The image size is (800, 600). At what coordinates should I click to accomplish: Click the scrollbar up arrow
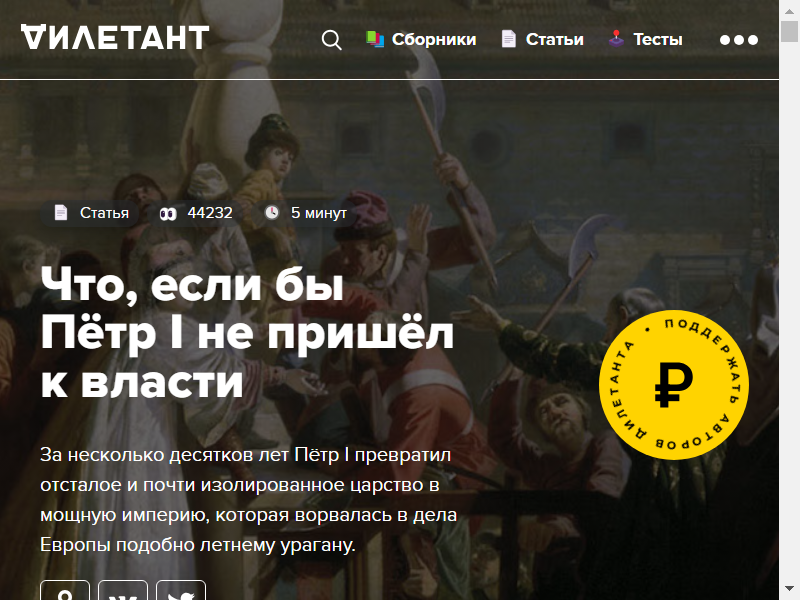(789, 10)
